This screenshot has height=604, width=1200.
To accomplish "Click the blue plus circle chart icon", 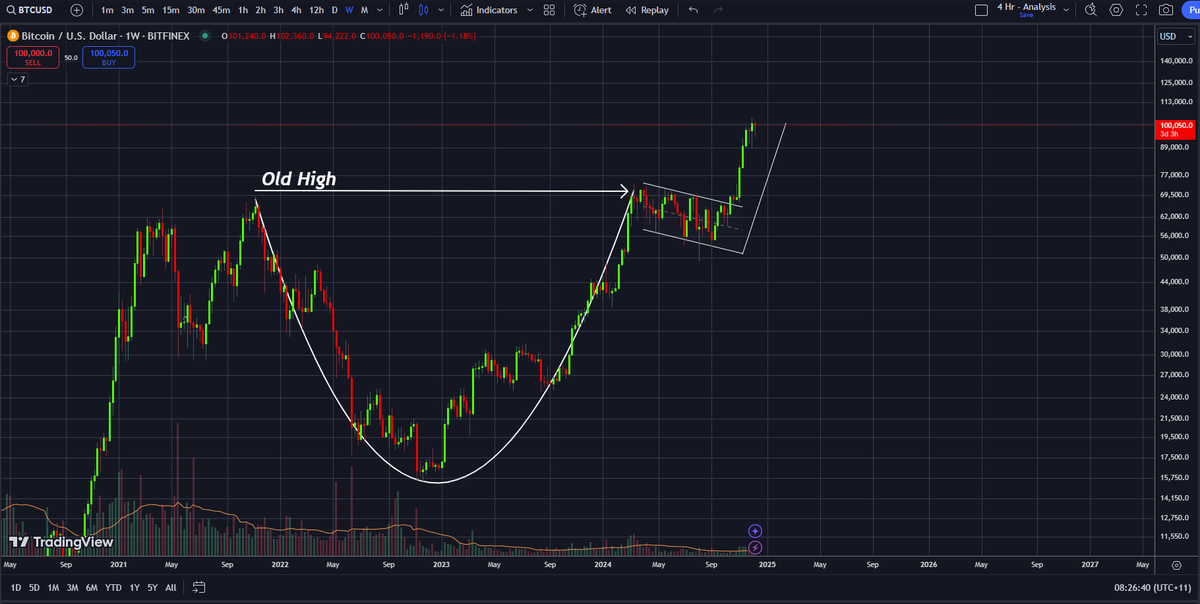I will click(x=755, y=531).
